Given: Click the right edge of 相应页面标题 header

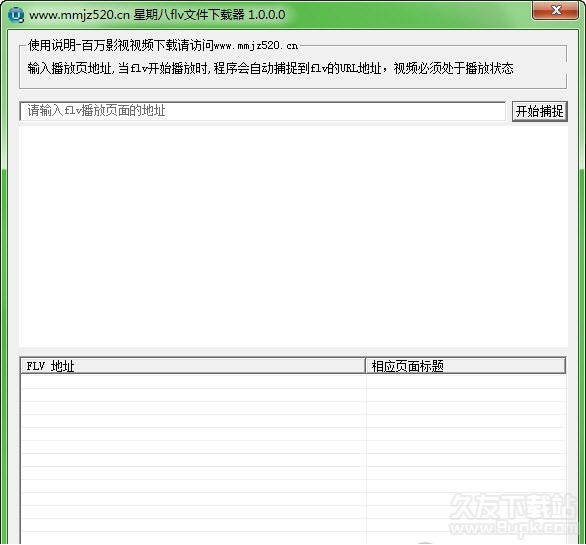Looking at the screenshot, I should pyautogui.click(x=565, y=366).
